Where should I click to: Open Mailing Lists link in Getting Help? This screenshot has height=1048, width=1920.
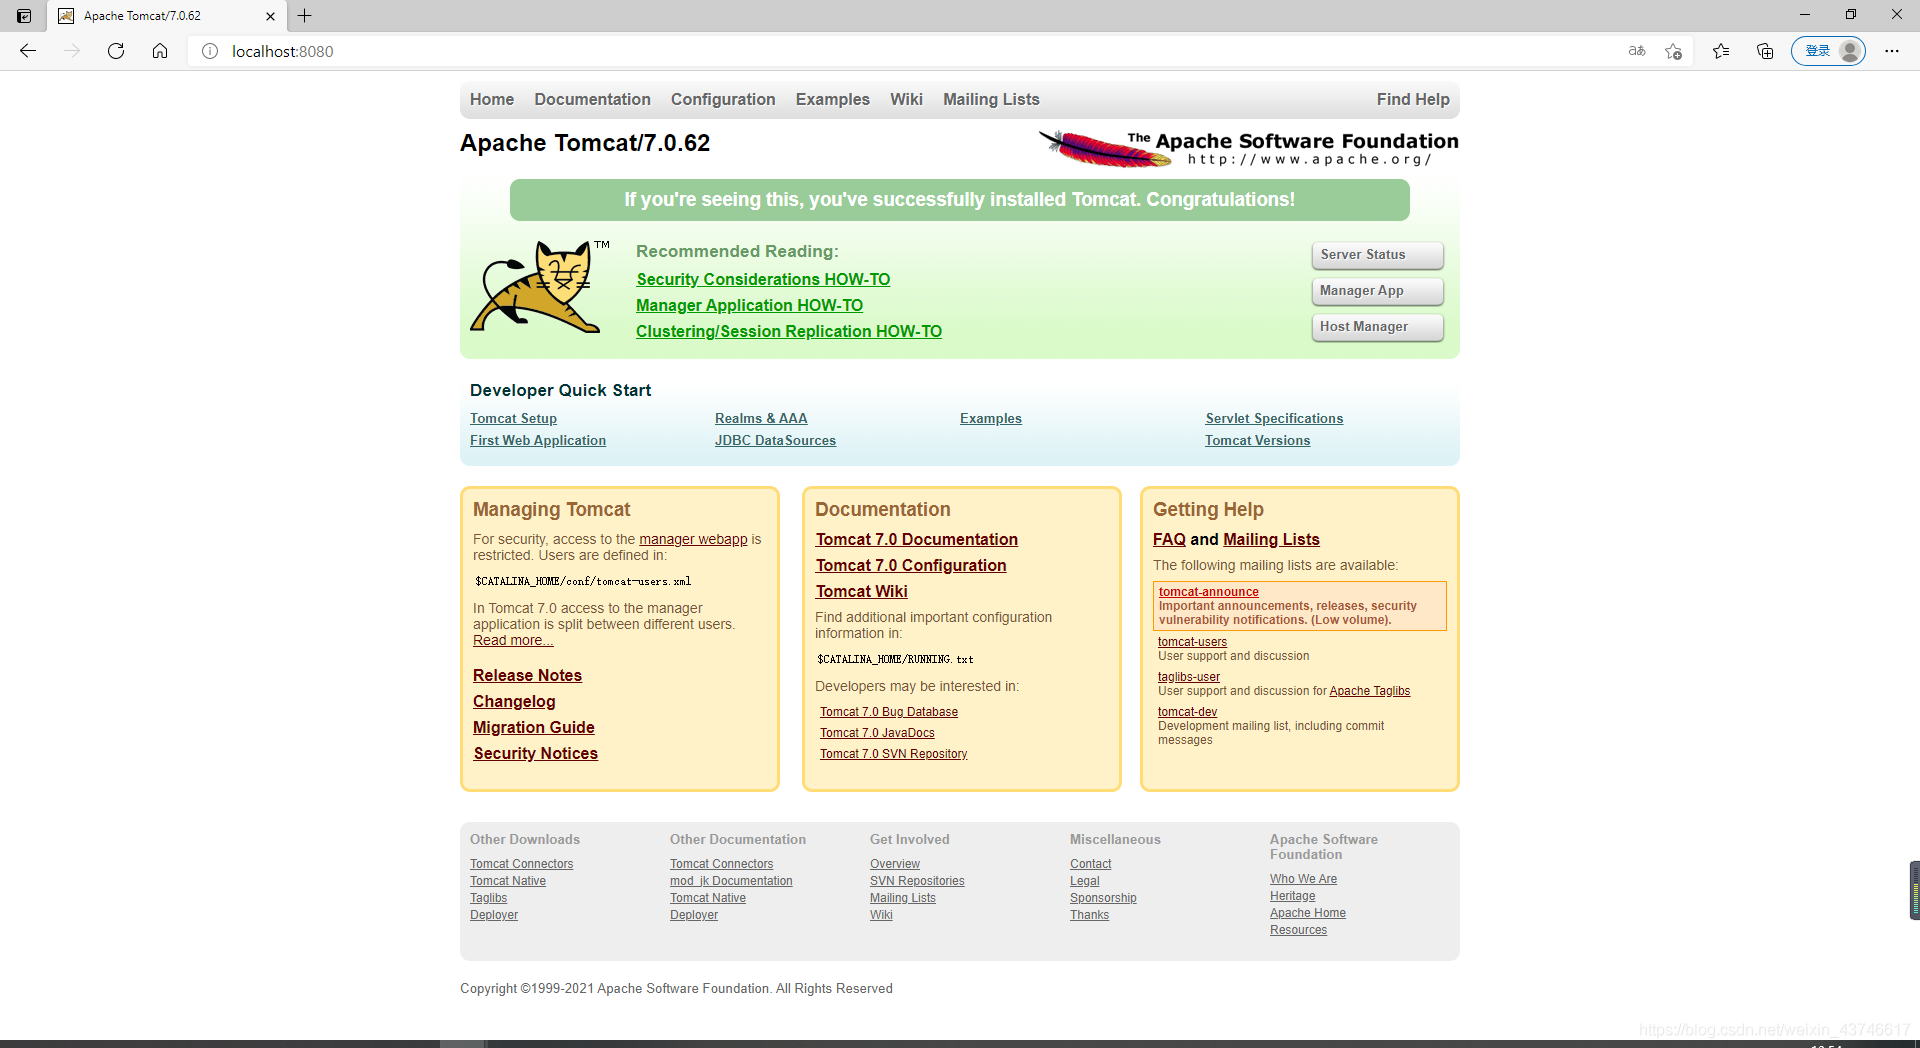pos(1271,540)
